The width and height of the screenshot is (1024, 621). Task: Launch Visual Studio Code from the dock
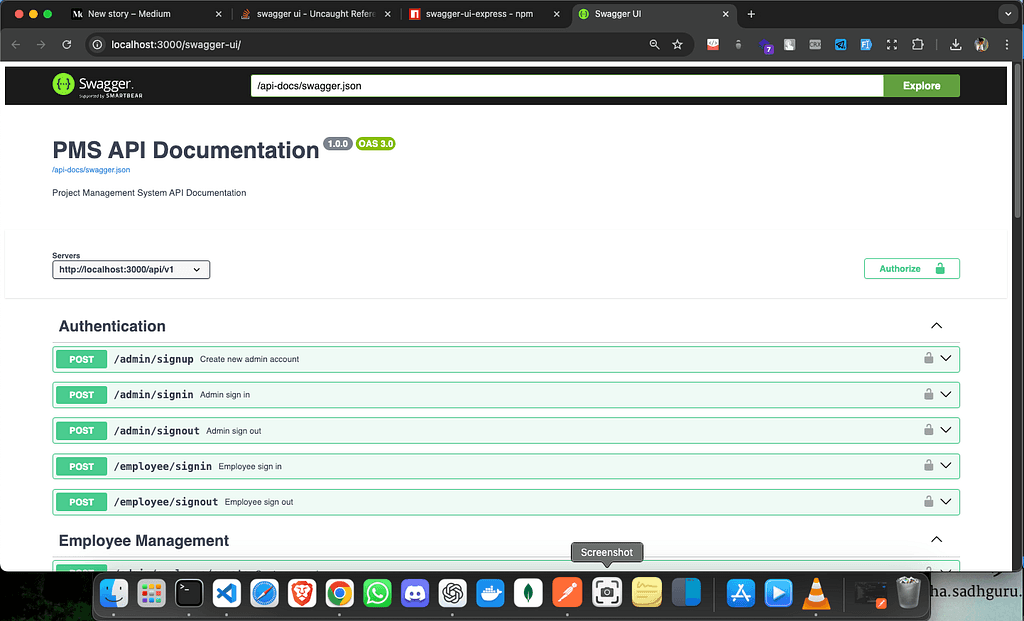pyautogui.click(x=226, y=592)
